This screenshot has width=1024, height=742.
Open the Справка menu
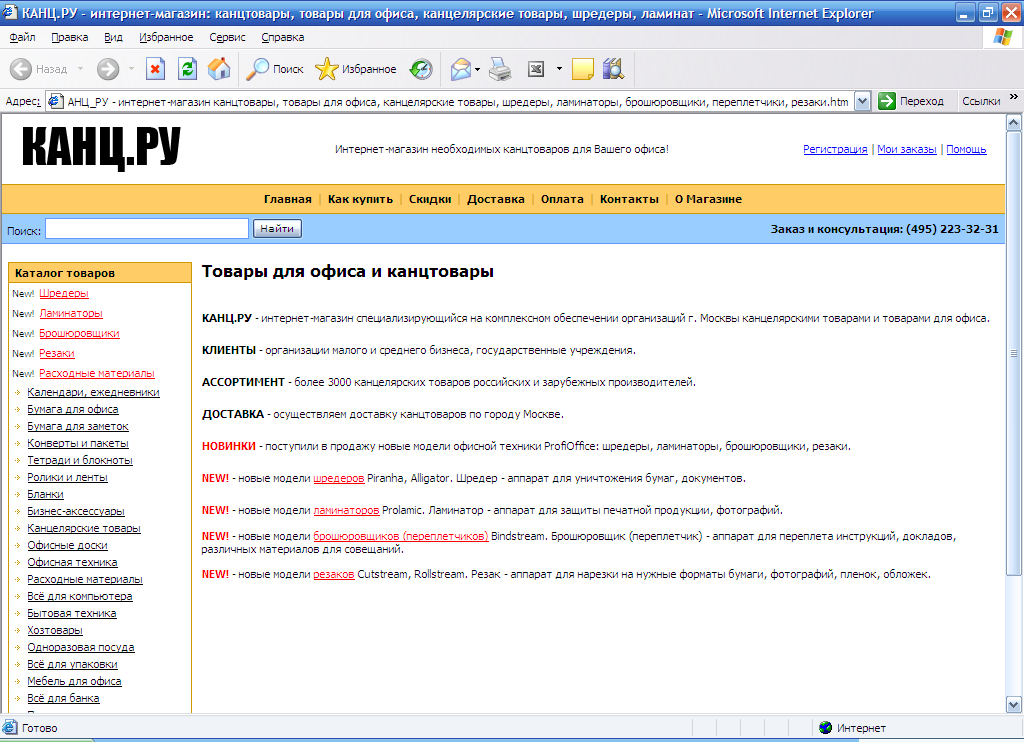click(x=283, y=37)
